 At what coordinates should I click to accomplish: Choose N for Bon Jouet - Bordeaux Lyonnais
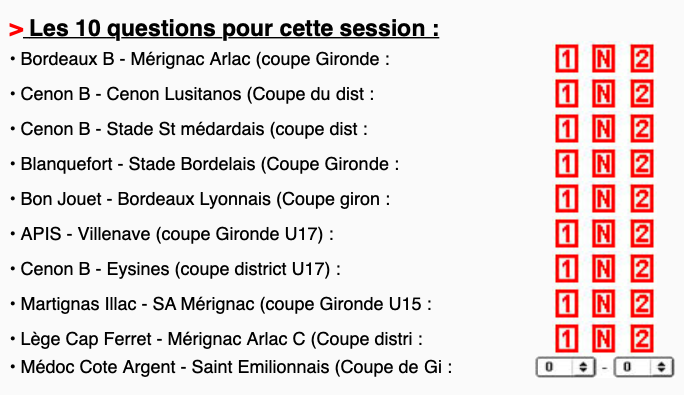pos(603,199)
